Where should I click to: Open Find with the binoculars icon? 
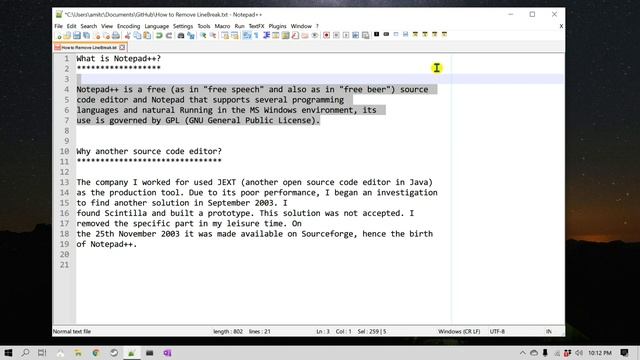coord(181,36)
